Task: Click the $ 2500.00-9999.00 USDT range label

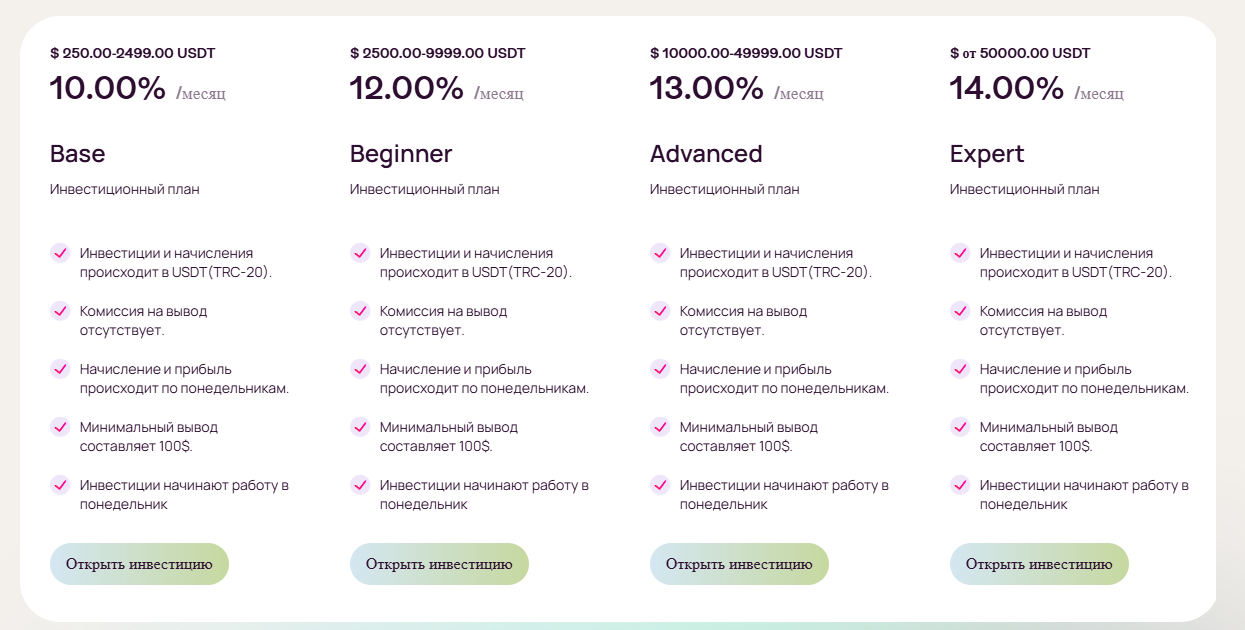Action: (x=438, y=53)
